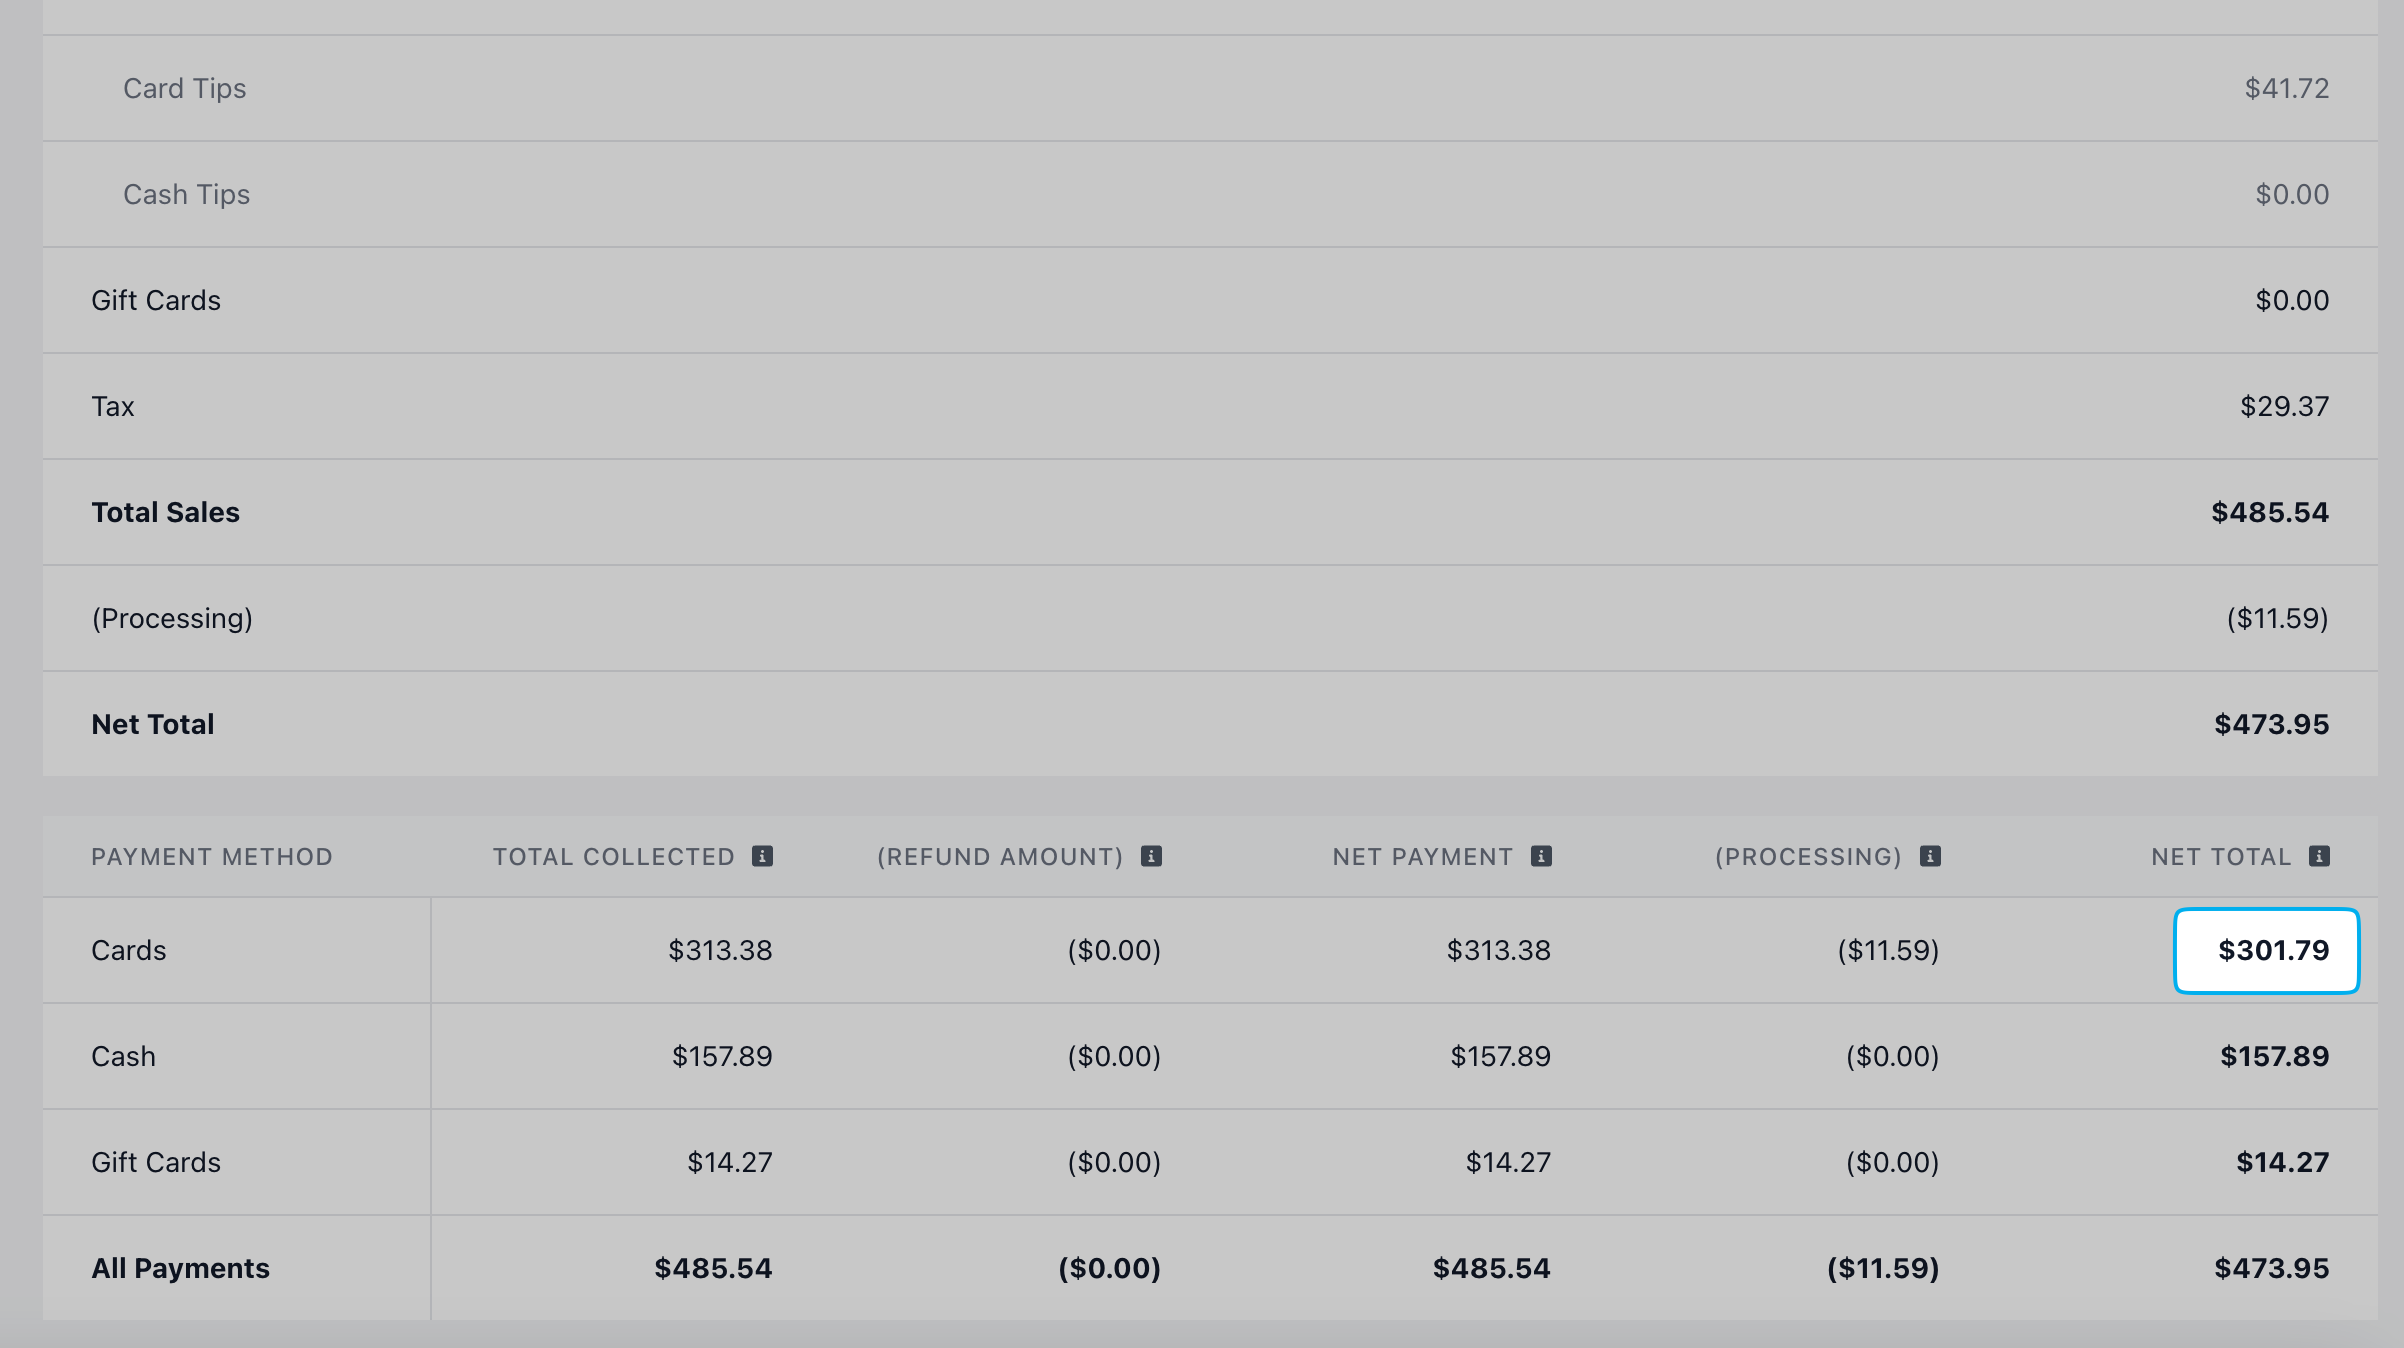Show info for Net Total column
The height and width of the screenshot is (1348, 2404).
click(2319, 856)
